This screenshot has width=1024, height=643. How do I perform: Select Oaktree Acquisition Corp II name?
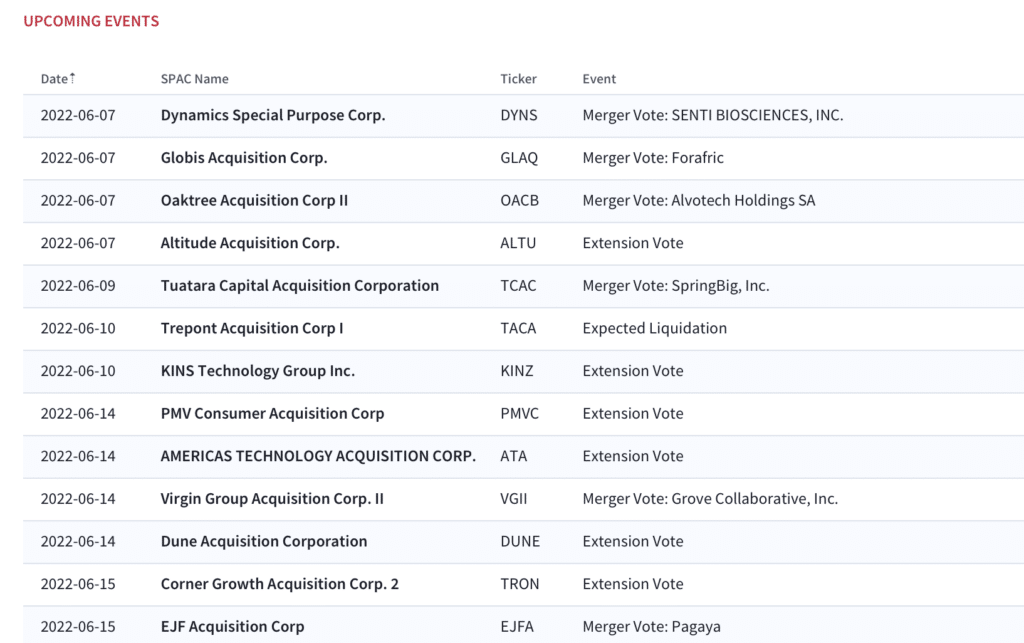[x=254, y=200]
